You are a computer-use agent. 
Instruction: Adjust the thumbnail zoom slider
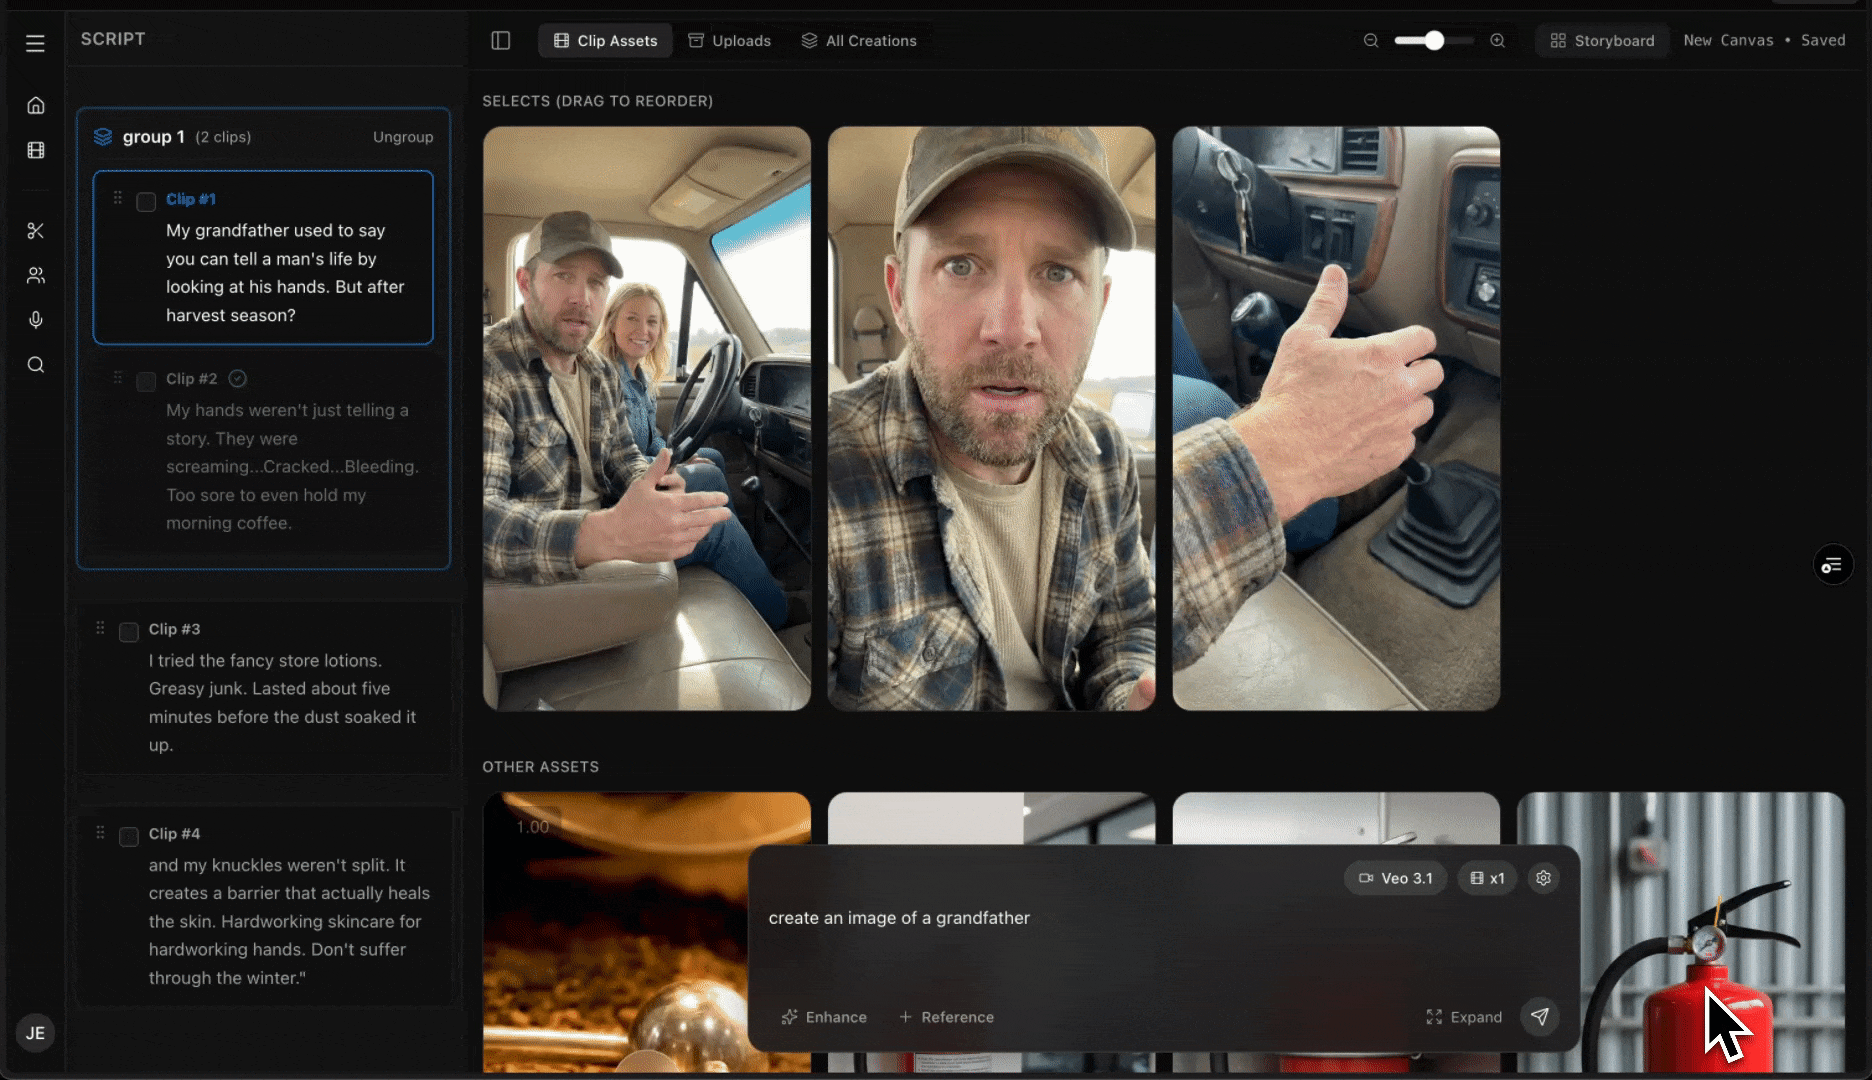[x=1434, y=40]
